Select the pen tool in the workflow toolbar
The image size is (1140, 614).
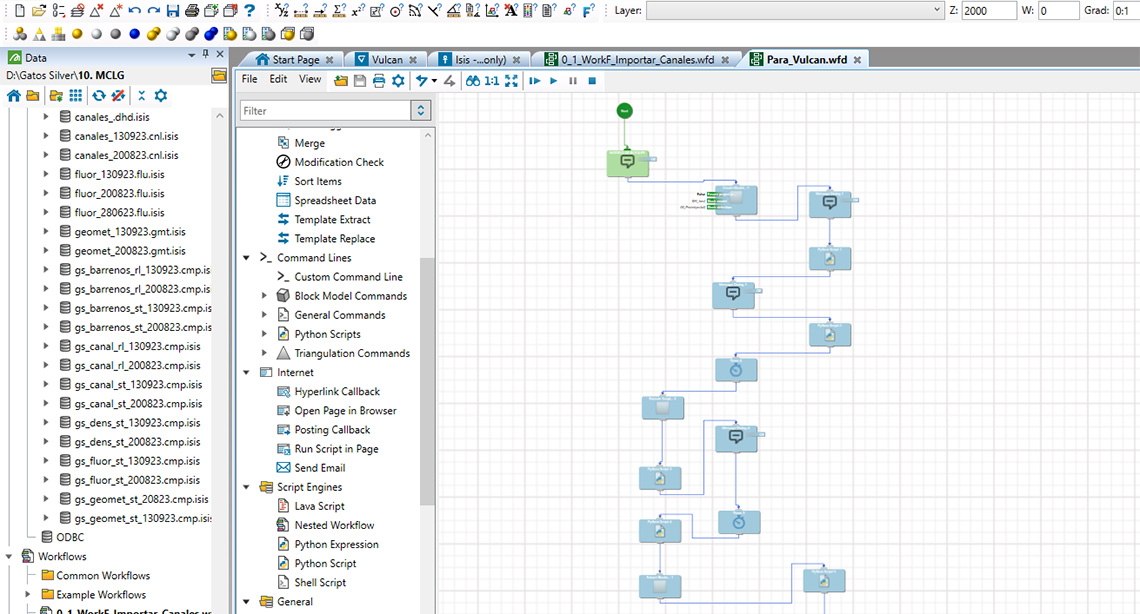pos(450,80)
